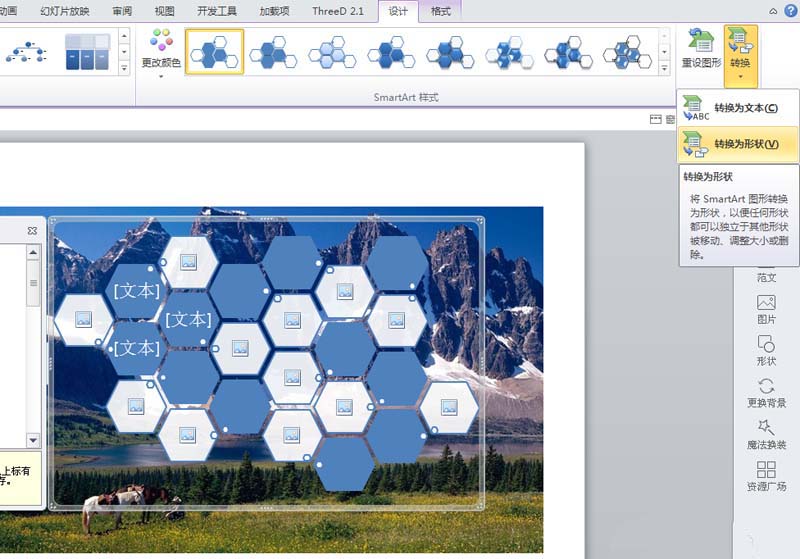Click picture placeholder right of middle [文本]
This screenshot has height=559, width=800.
tap(240, 349)
